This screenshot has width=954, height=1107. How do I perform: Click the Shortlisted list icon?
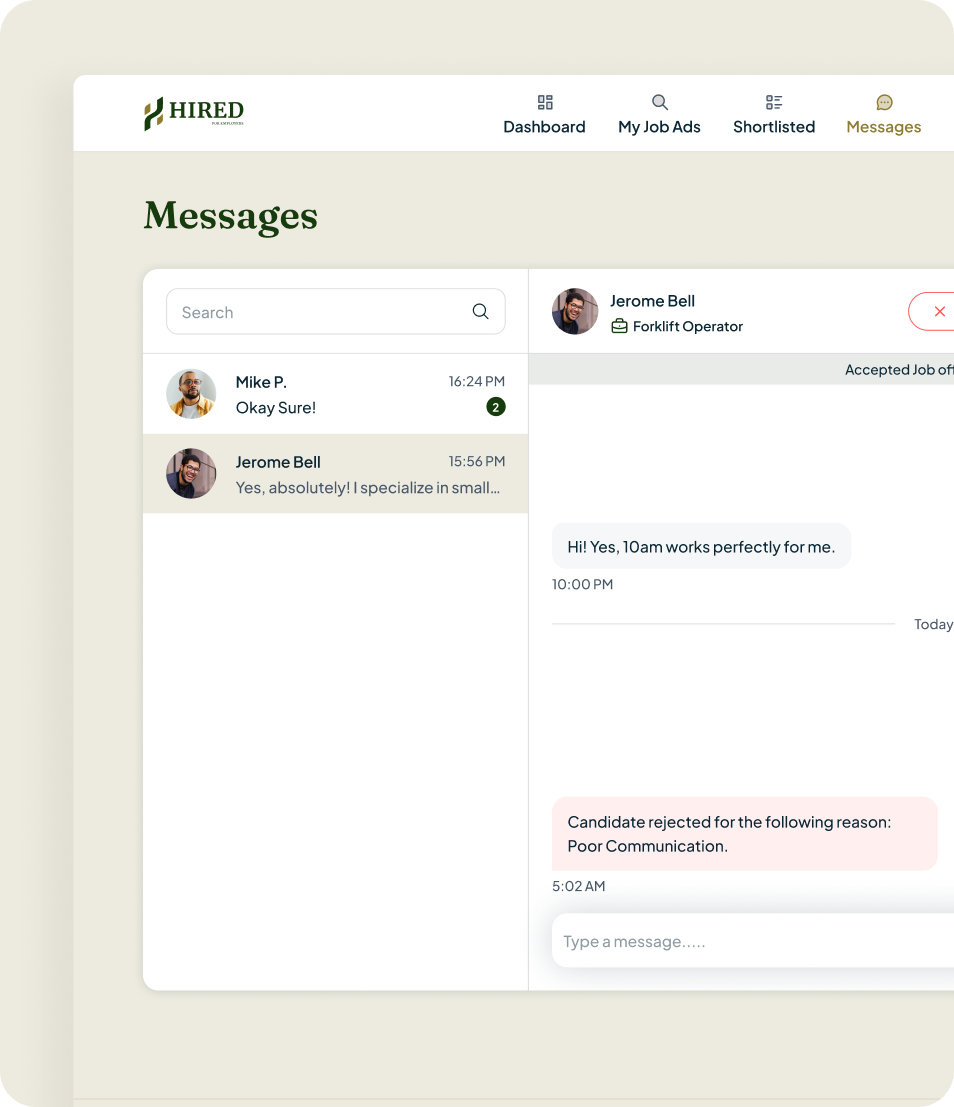tap(774, 102)
